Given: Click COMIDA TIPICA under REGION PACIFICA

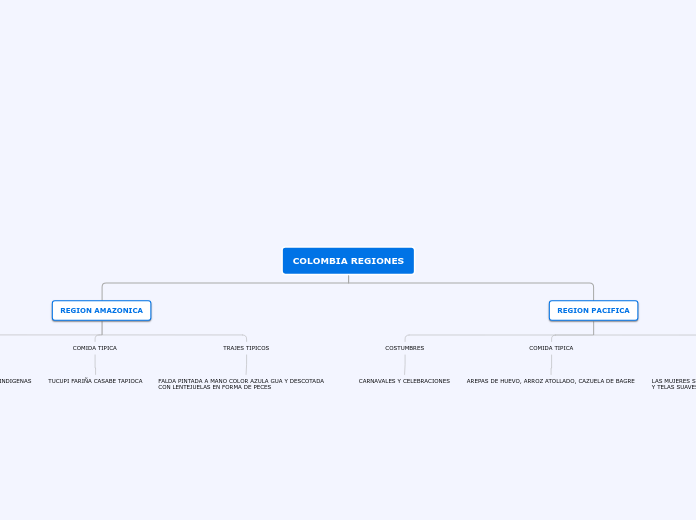Looking at the screenshot, I should tap(551, 348).
